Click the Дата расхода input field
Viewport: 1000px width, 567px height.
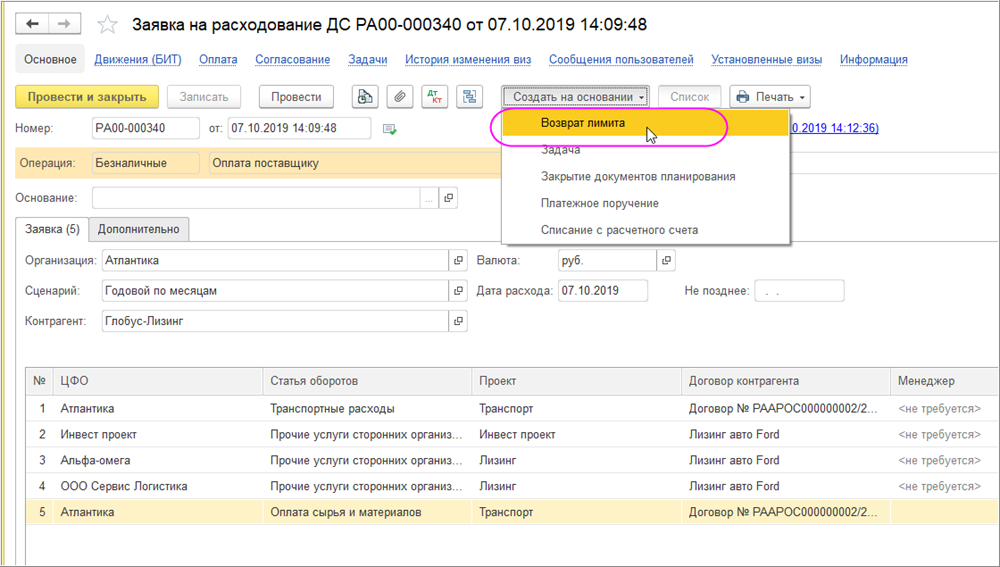[602, 291]
